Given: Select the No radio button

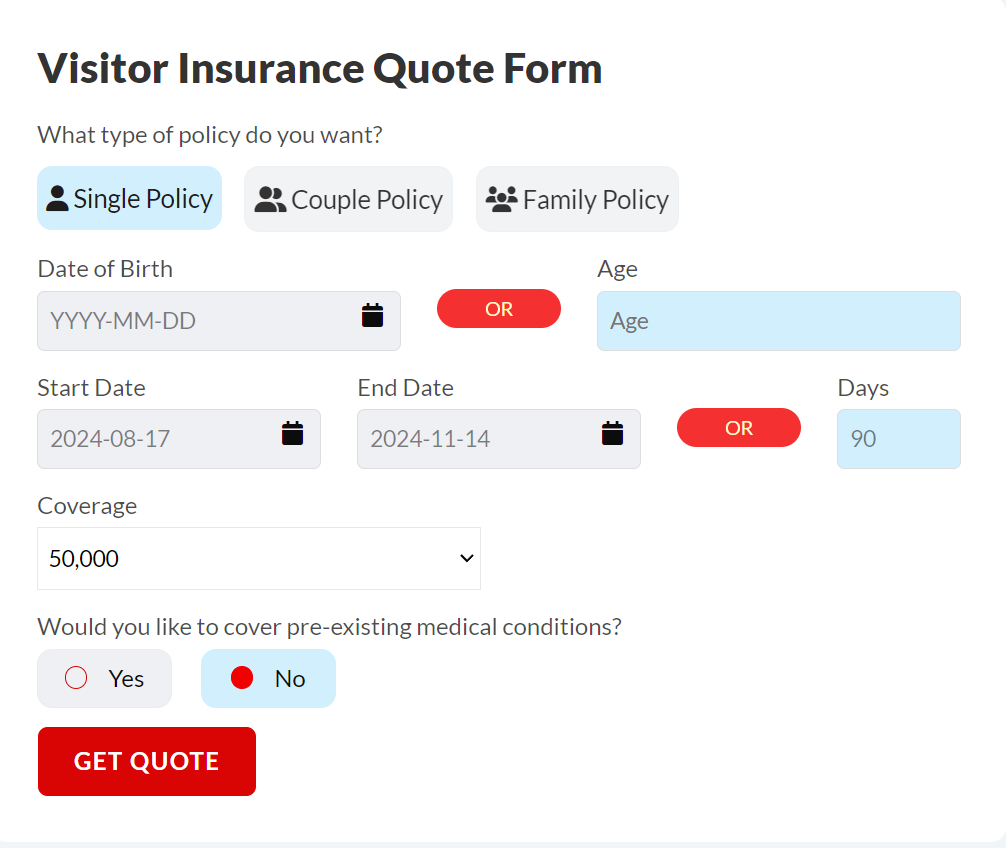Looking at the screenshot, I should [x=242, y=677].
